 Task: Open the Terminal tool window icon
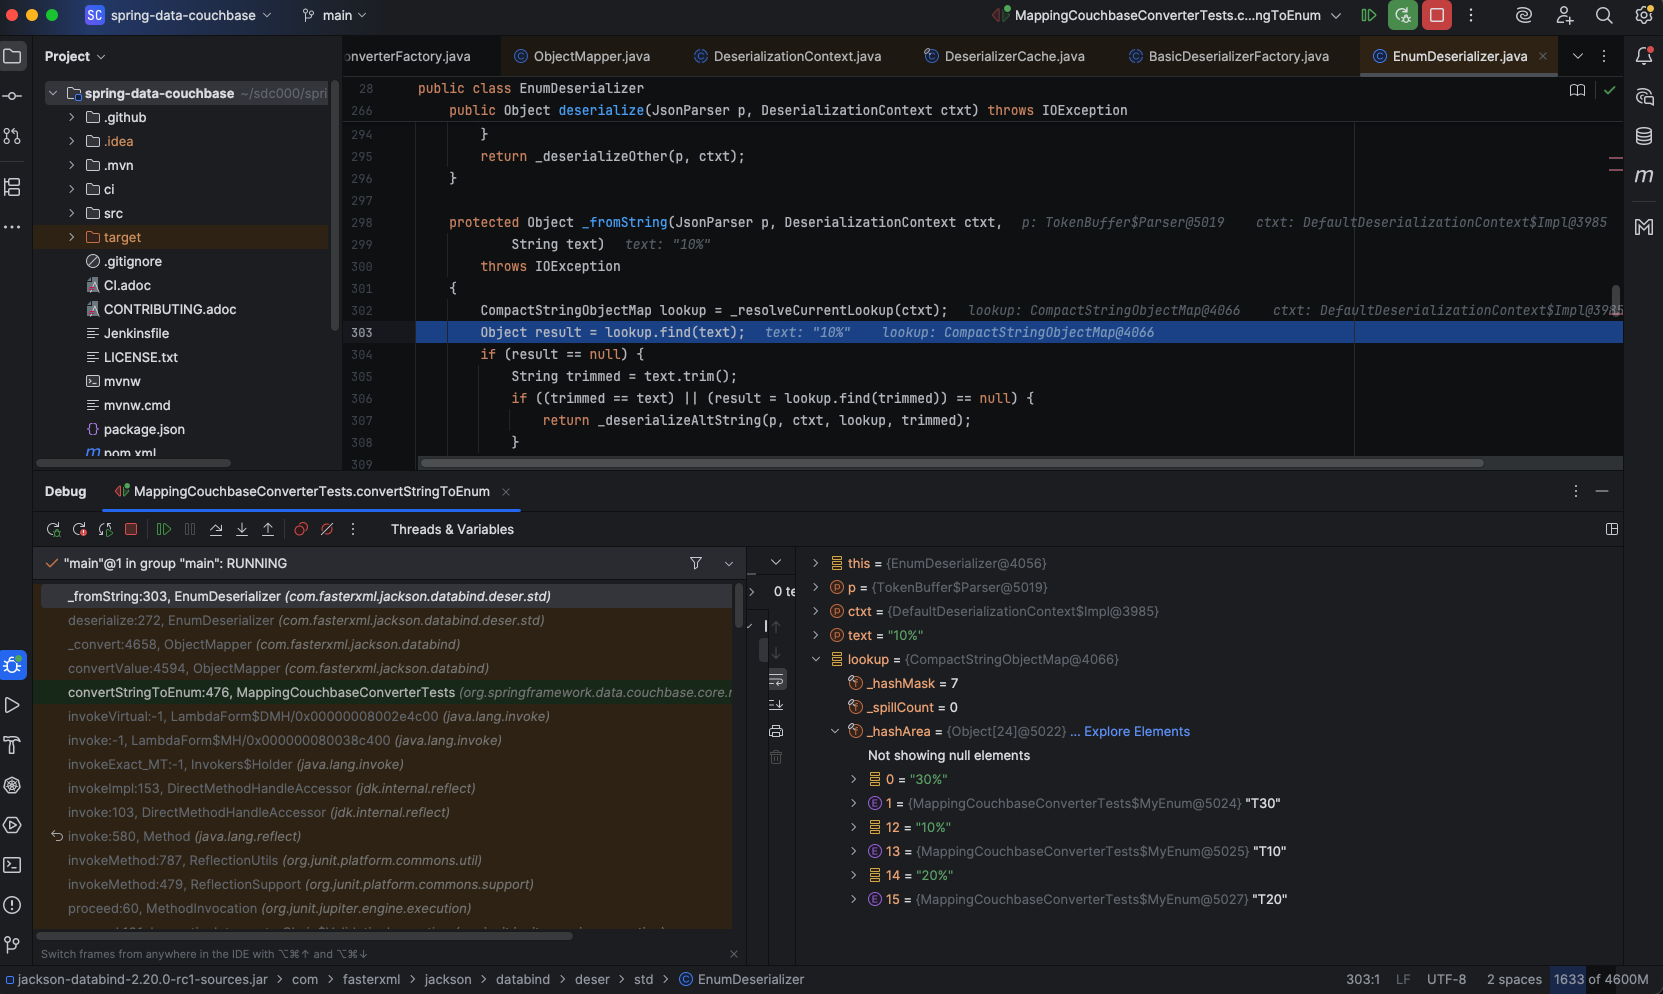[12, 865]
